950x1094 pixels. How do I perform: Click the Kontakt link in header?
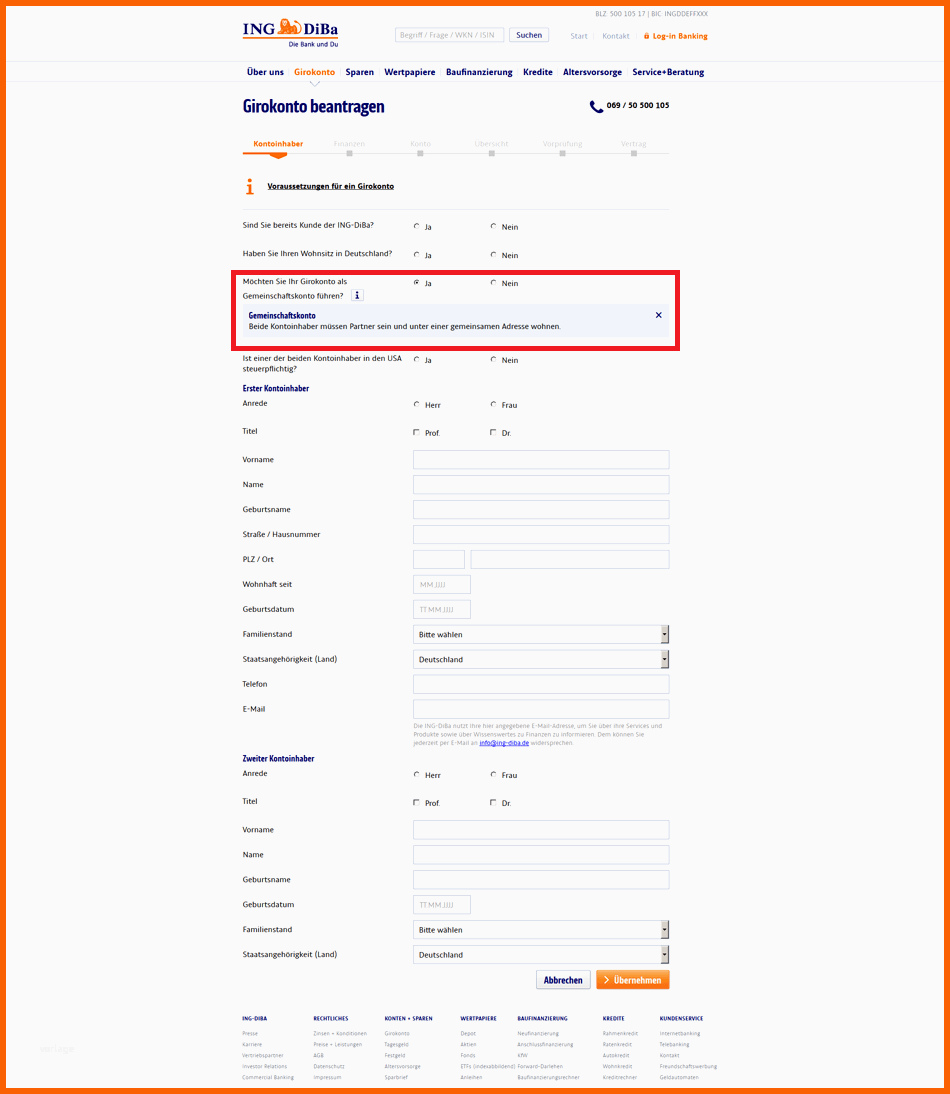point(616,36)
